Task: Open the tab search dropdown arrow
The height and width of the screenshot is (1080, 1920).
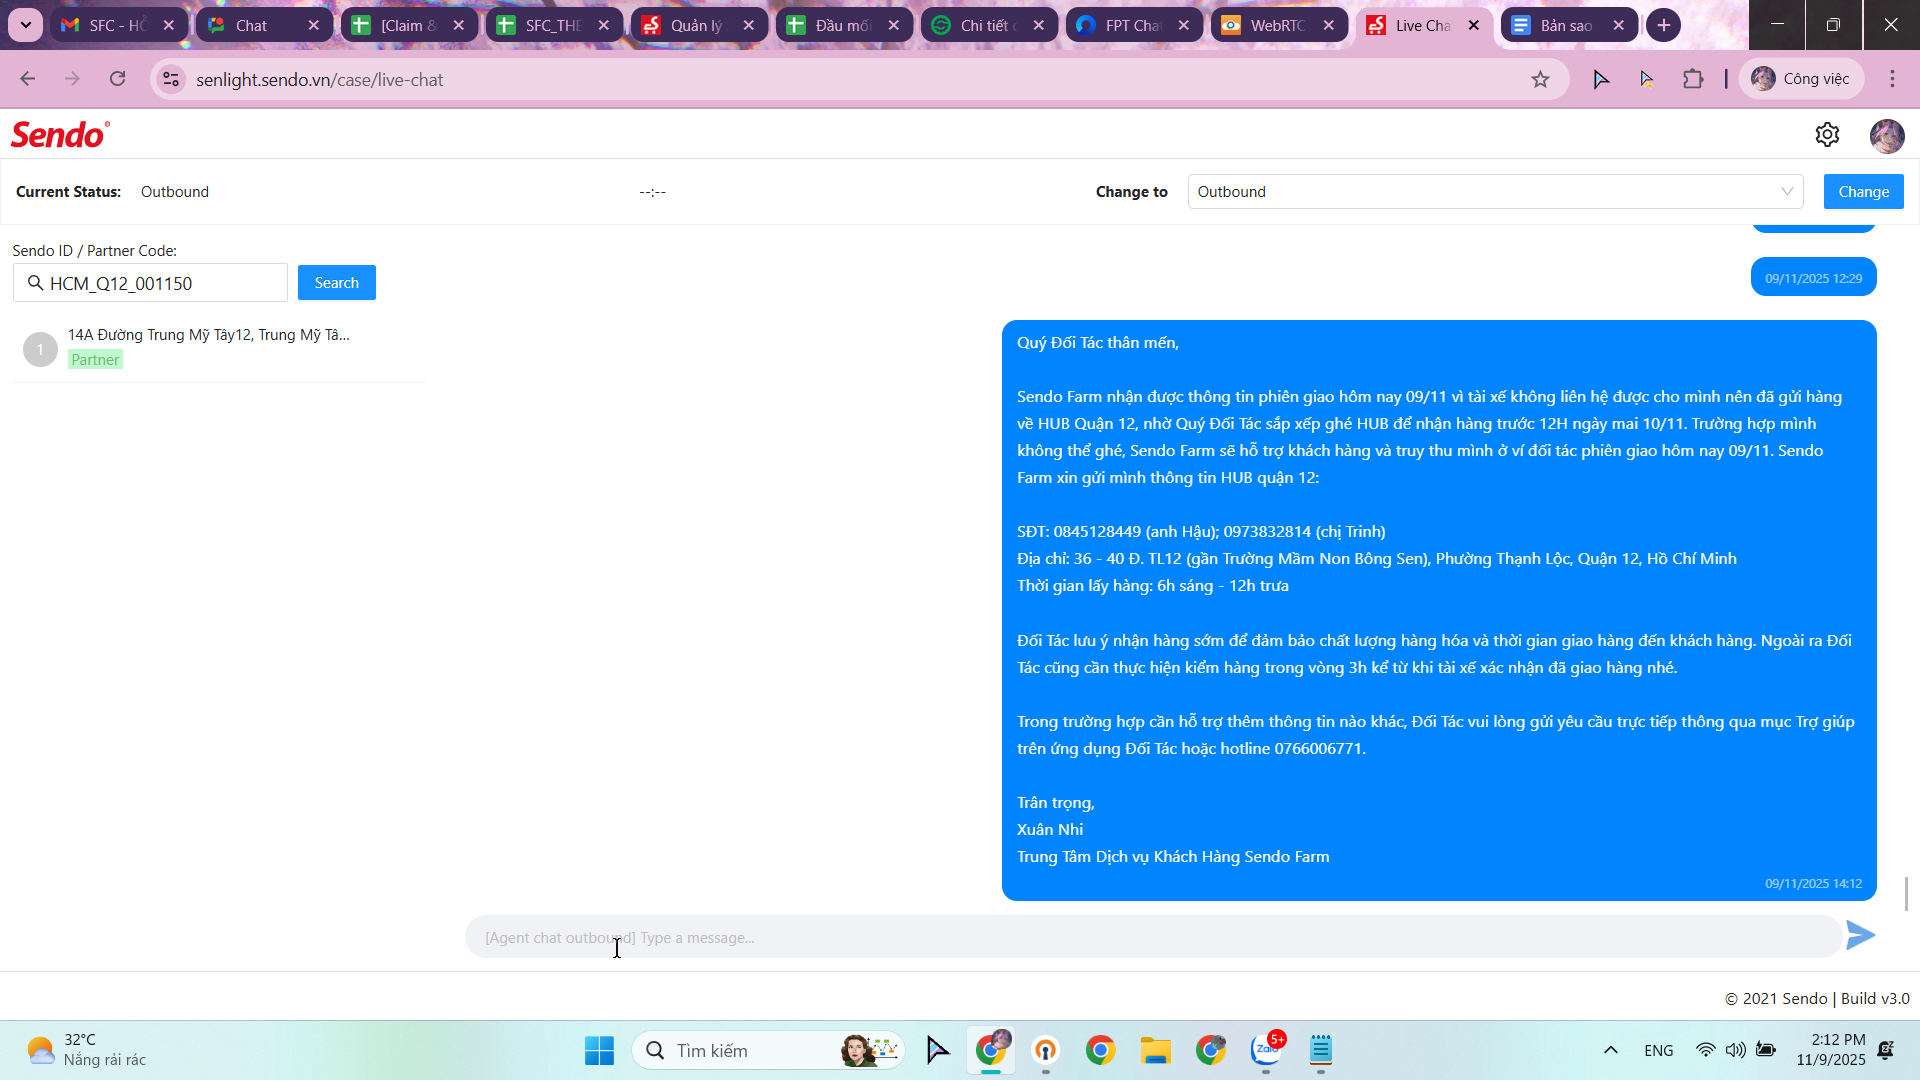Action: tap(25, 25)
